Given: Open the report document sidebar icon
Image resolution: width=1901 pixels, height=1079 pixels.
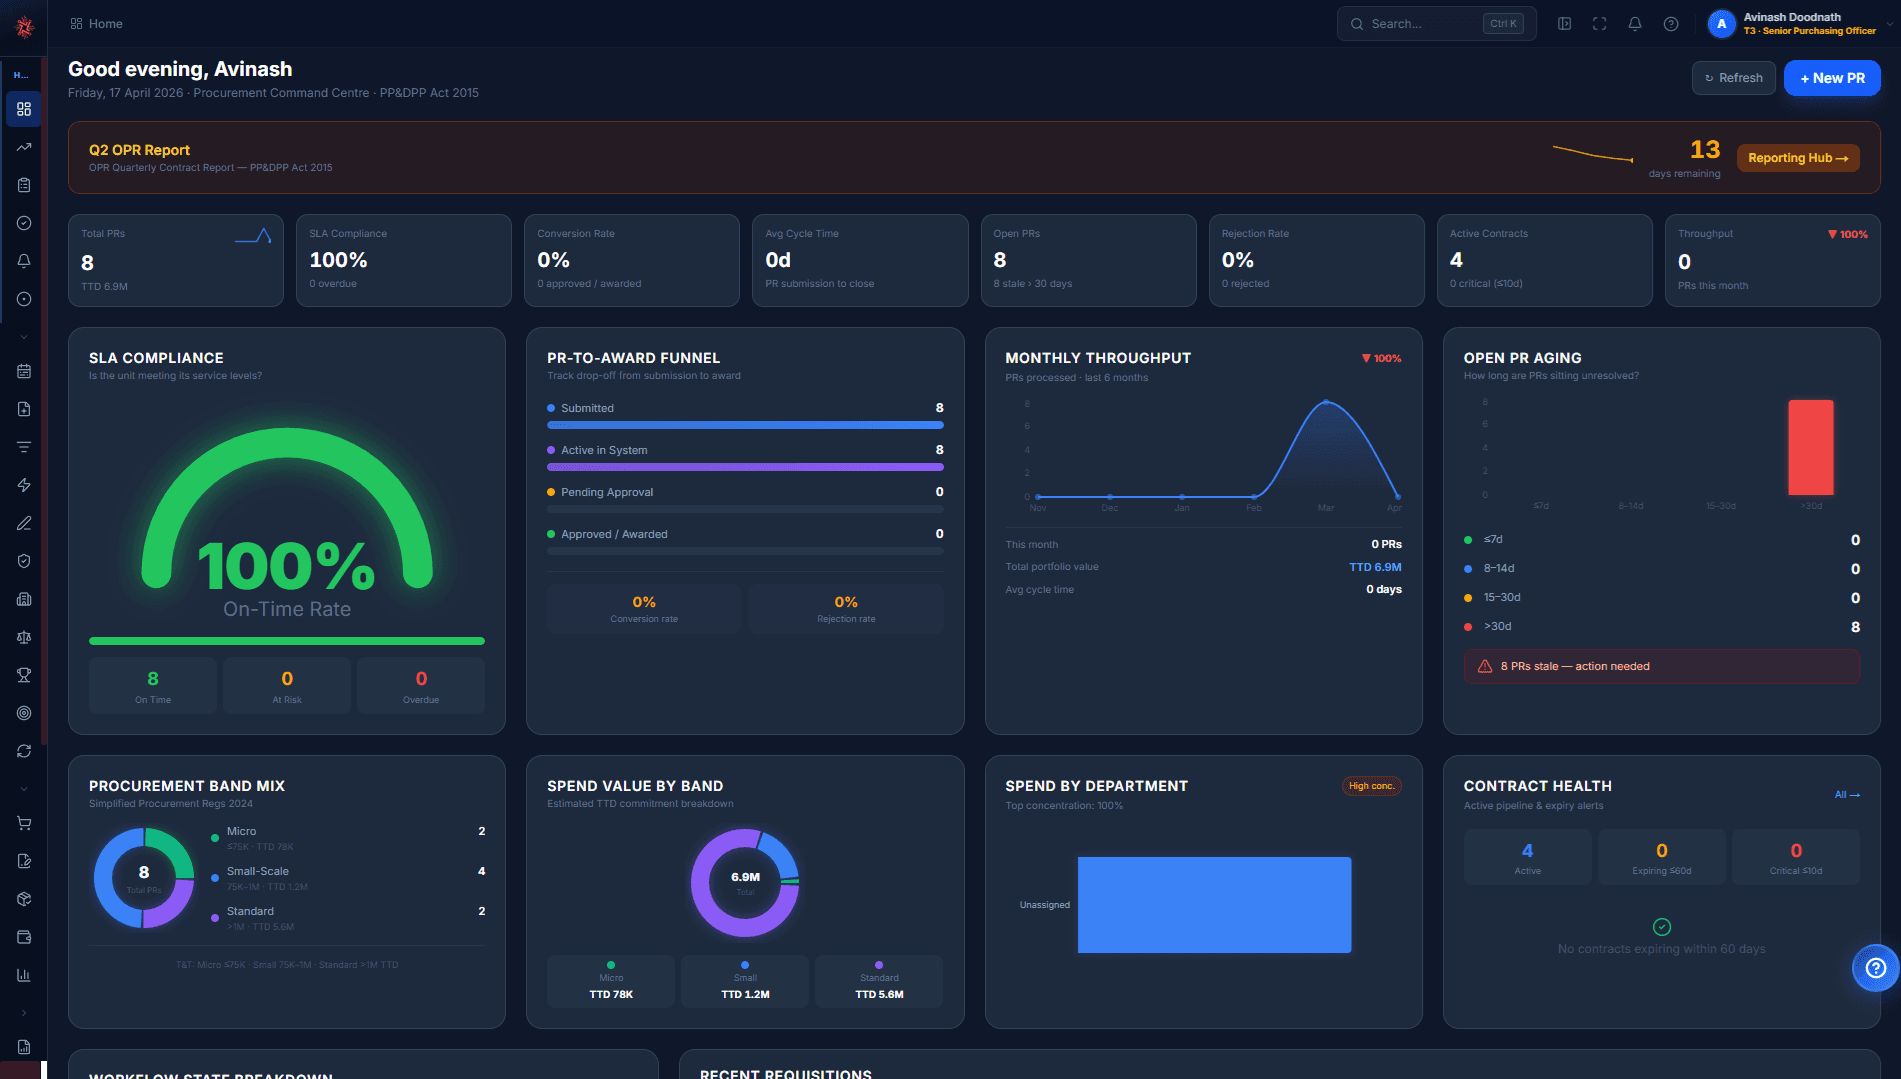Looking at the screenshot, I should (24, 1047).
